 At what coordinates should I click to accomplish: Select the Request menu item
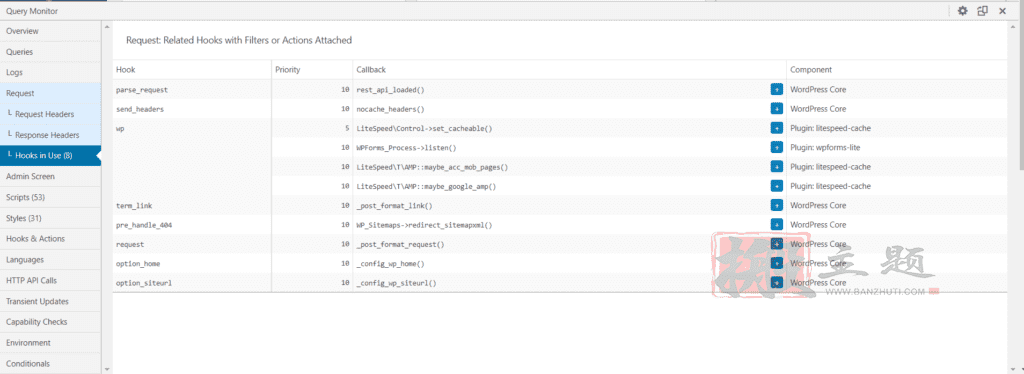[x=50, y=93]
